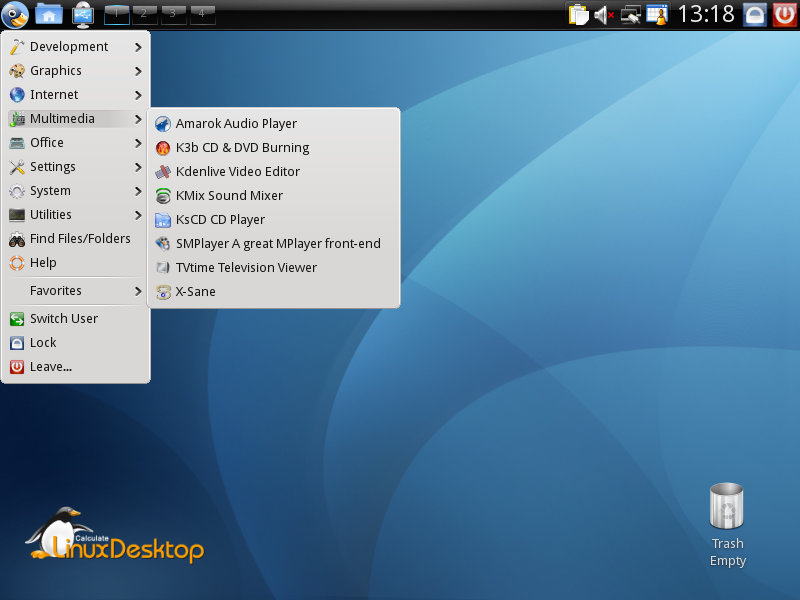This screenshot has width=800, height=600.
Task: Open the Help menu entry
Action: (x=76, y=263)
